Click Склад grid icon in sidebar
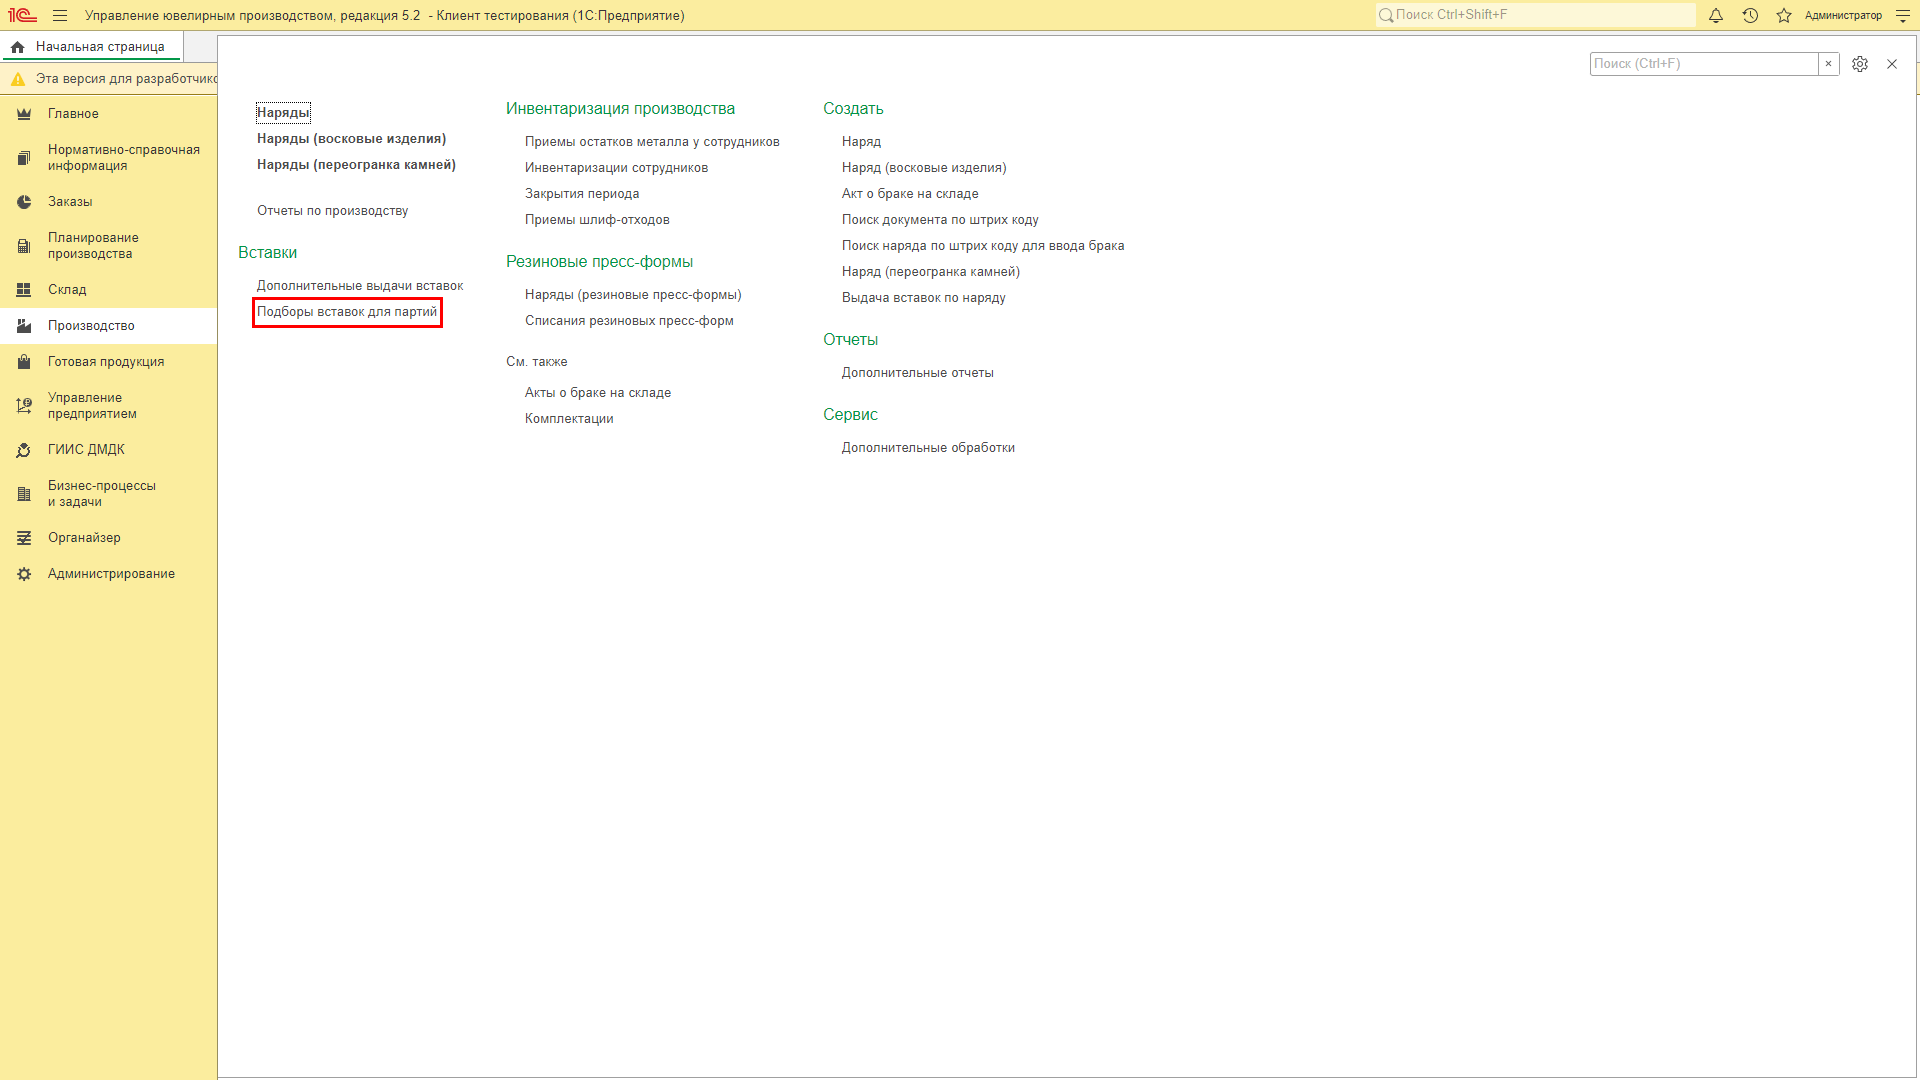This screenshot has height=1080, width=1920. pyautogui.click(x=24, y=290)
